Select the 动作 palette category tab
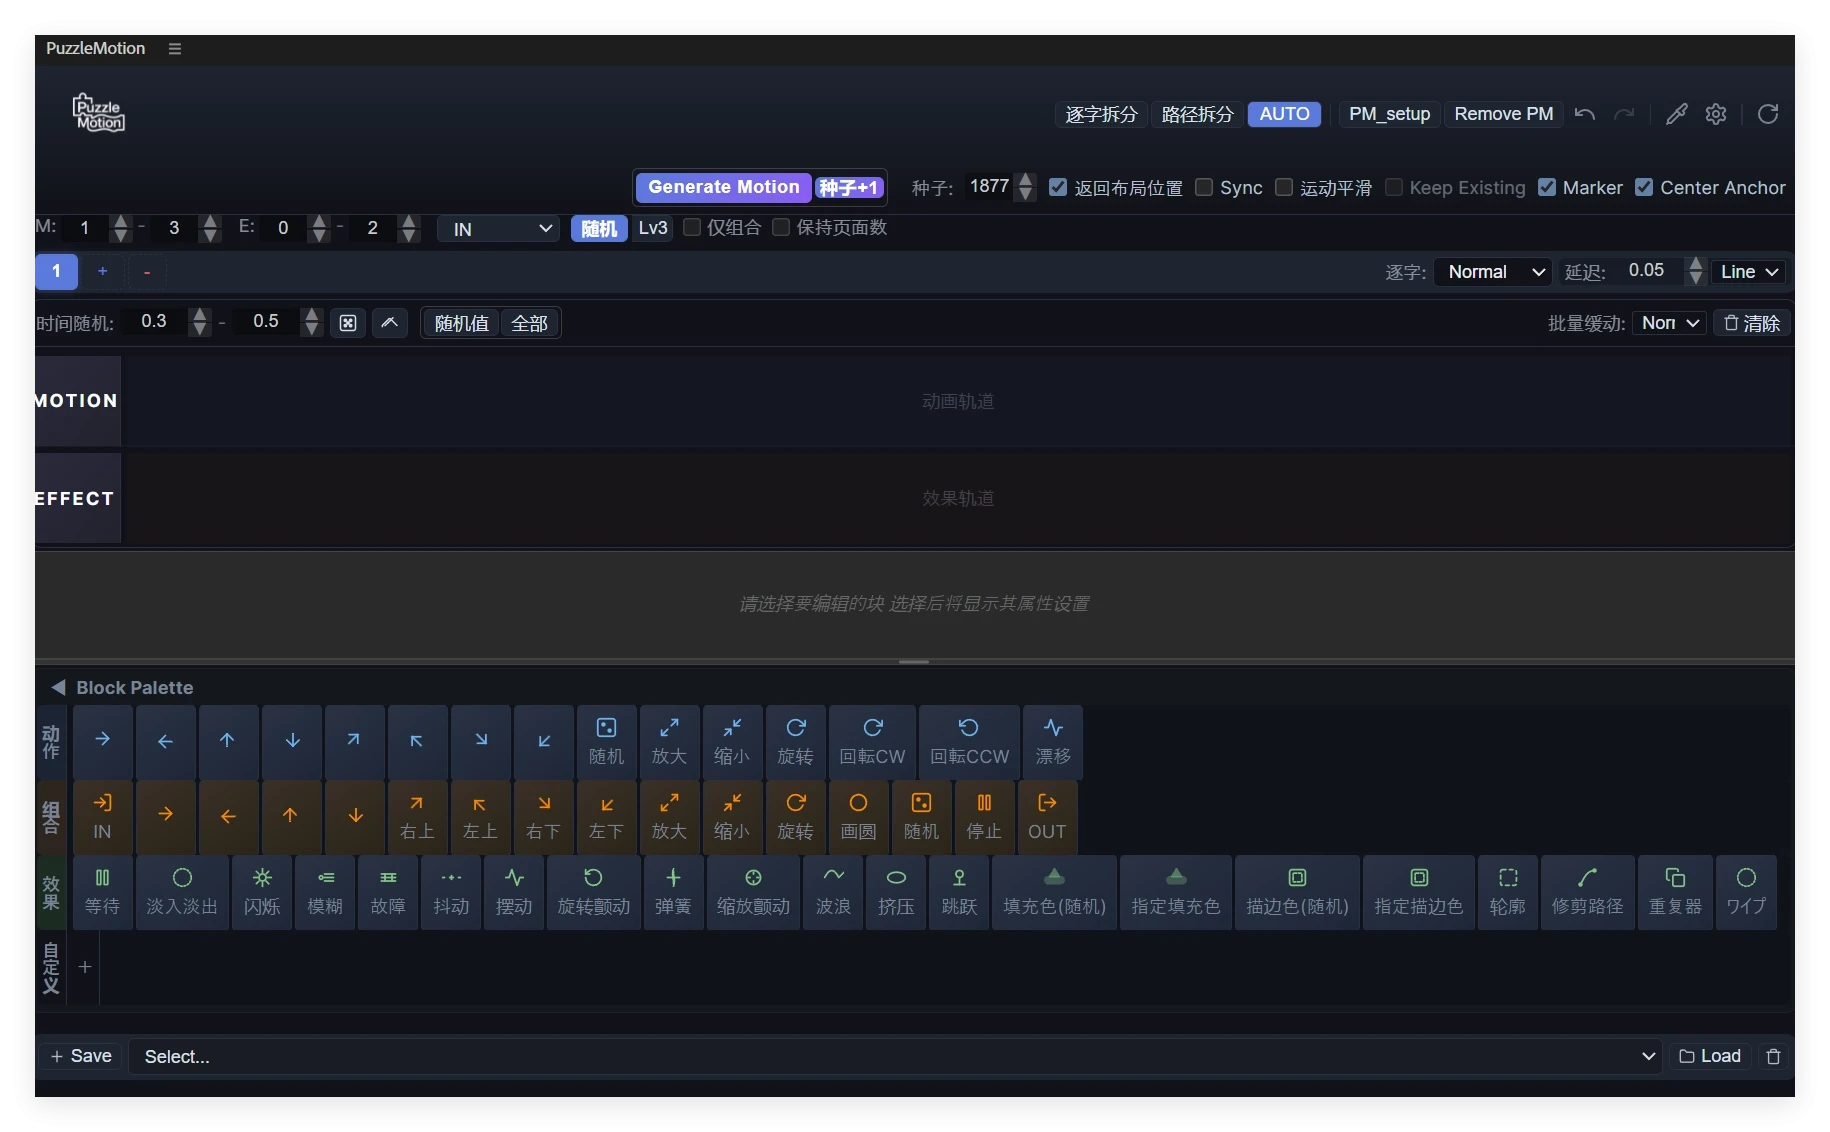Image resolution: width=1830 pixels, height=1132 pixels. pos(51,742)
